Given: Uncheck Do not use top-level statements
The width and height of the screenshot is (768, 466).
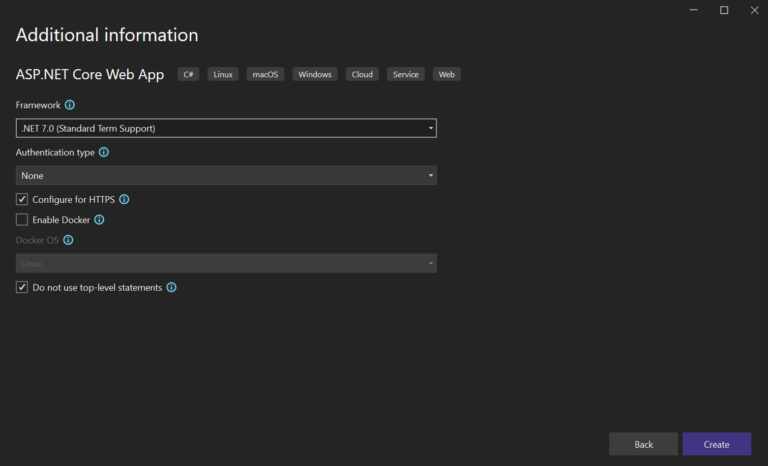Looking at the screenshot, I should click(x=22, y=287).
